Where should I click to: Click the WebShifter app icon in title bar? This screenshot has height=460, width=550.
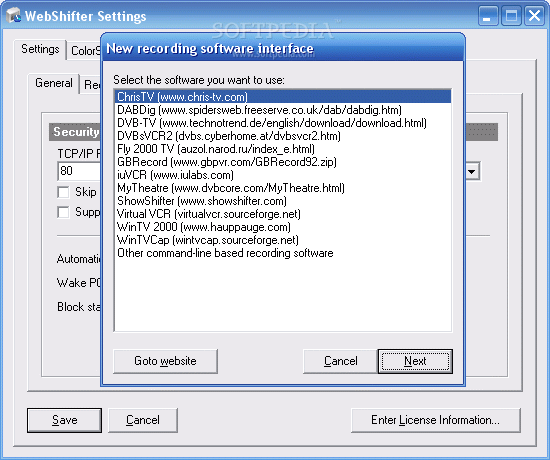13,16
